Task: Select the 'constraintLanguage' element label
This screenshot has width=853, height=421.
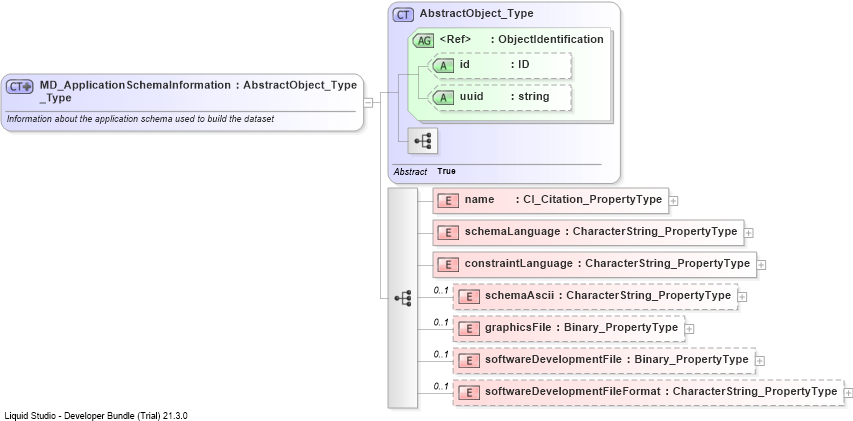Action: point(518,264)
